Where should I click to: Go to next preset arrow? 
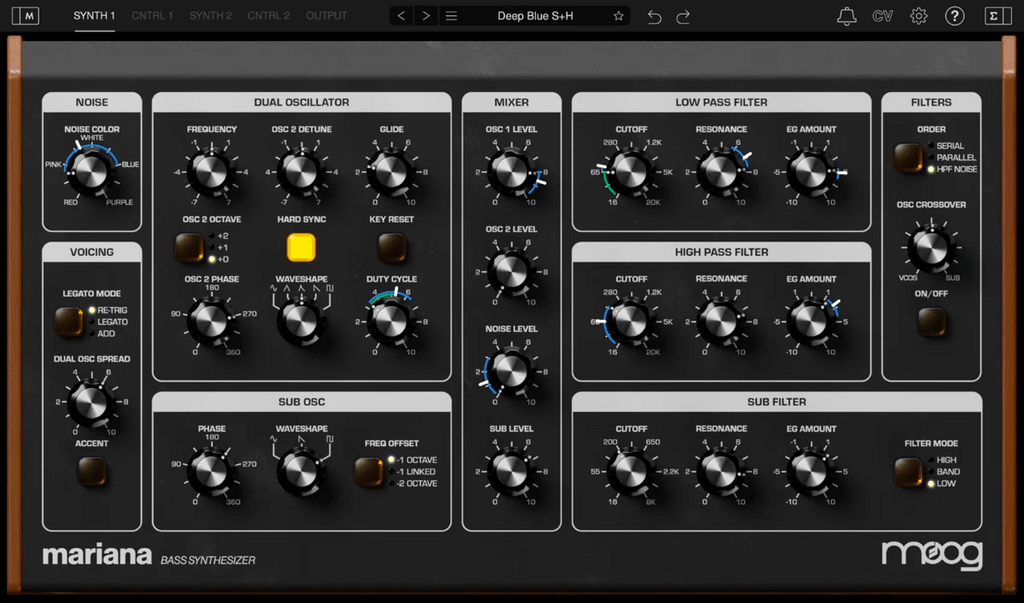tap(426, 16)
